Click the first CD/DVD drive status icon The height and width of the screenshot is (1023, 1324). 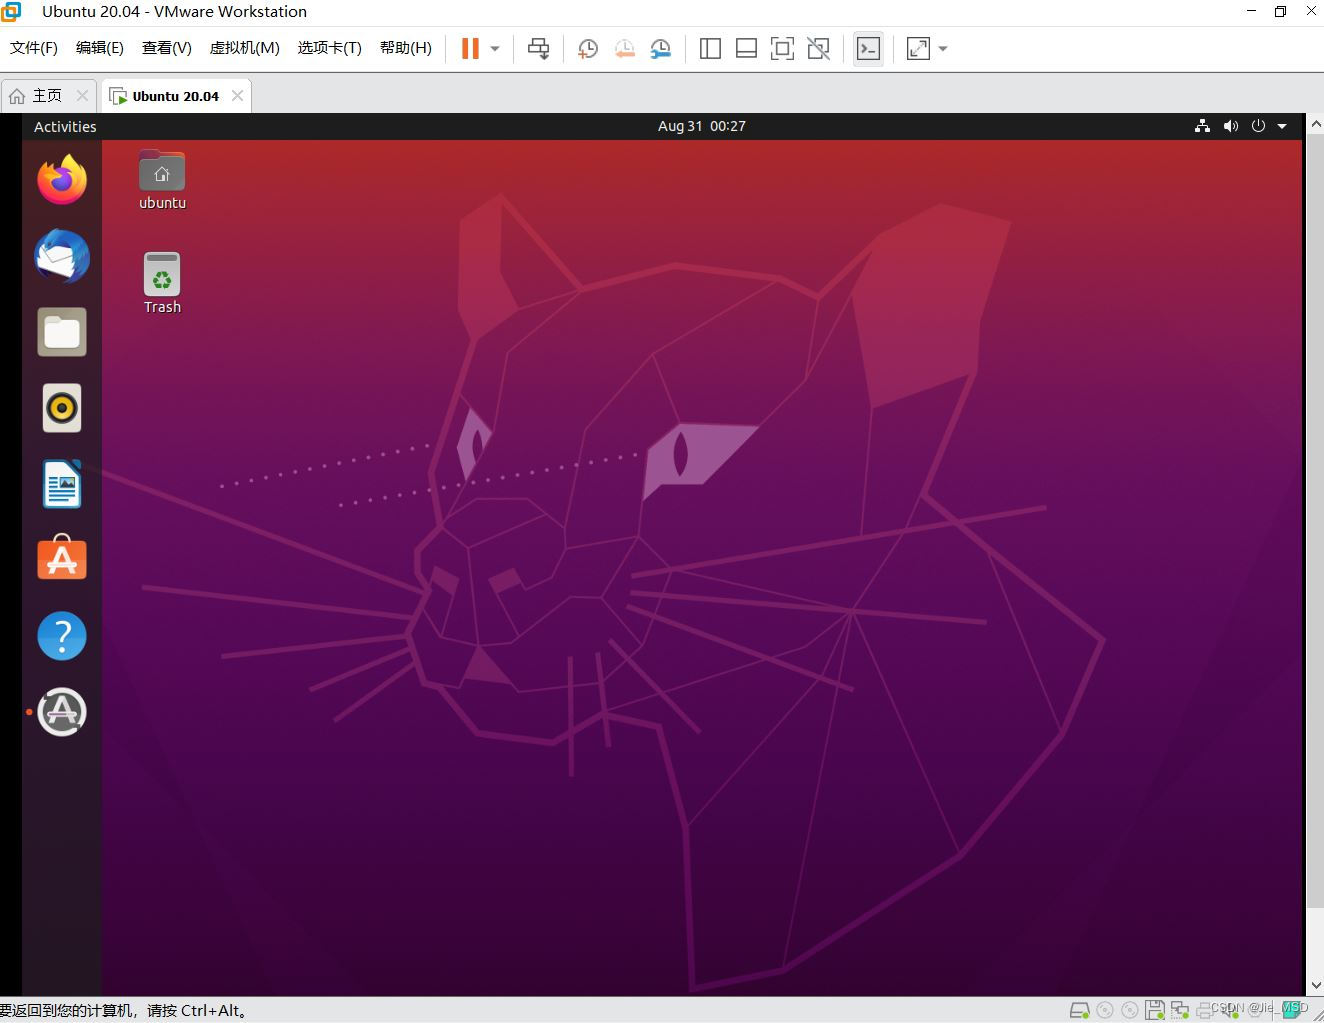(1105, 1010)
